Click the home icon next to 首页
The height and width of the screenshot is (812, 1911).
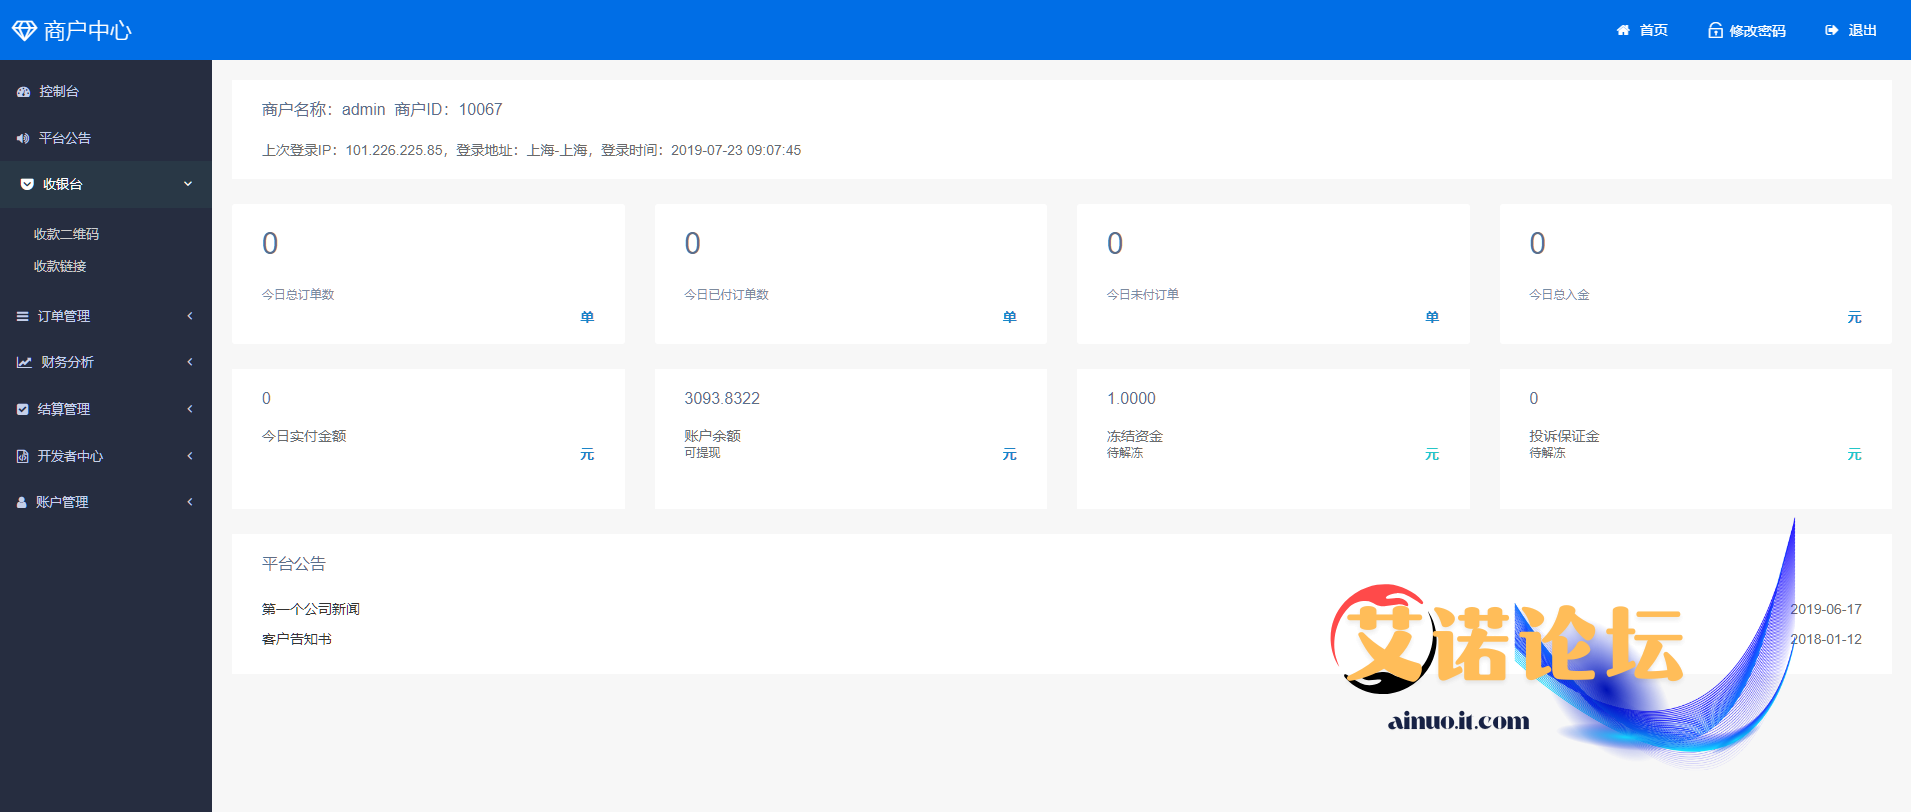pos(1623,31)
